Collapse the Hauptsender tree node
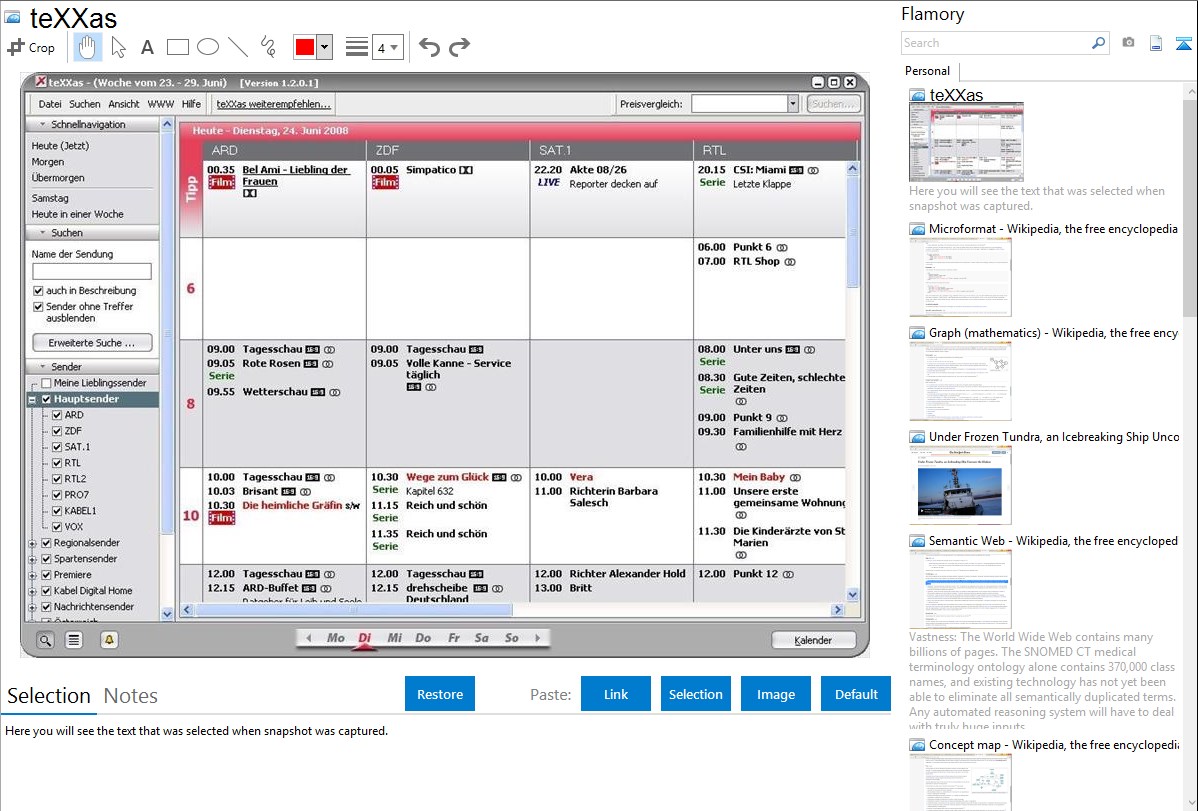Image resolution: width=1198 pixels, height=811 pixels. click(x=33, y=399)
